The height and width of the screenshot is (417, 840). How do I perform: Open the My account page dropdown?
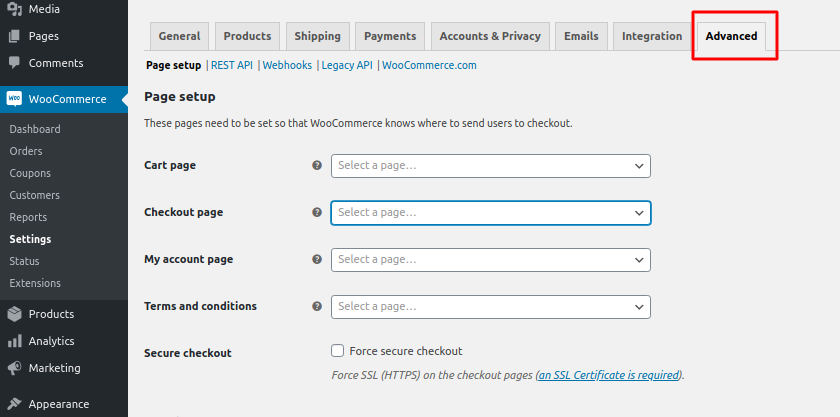[490, 260]
